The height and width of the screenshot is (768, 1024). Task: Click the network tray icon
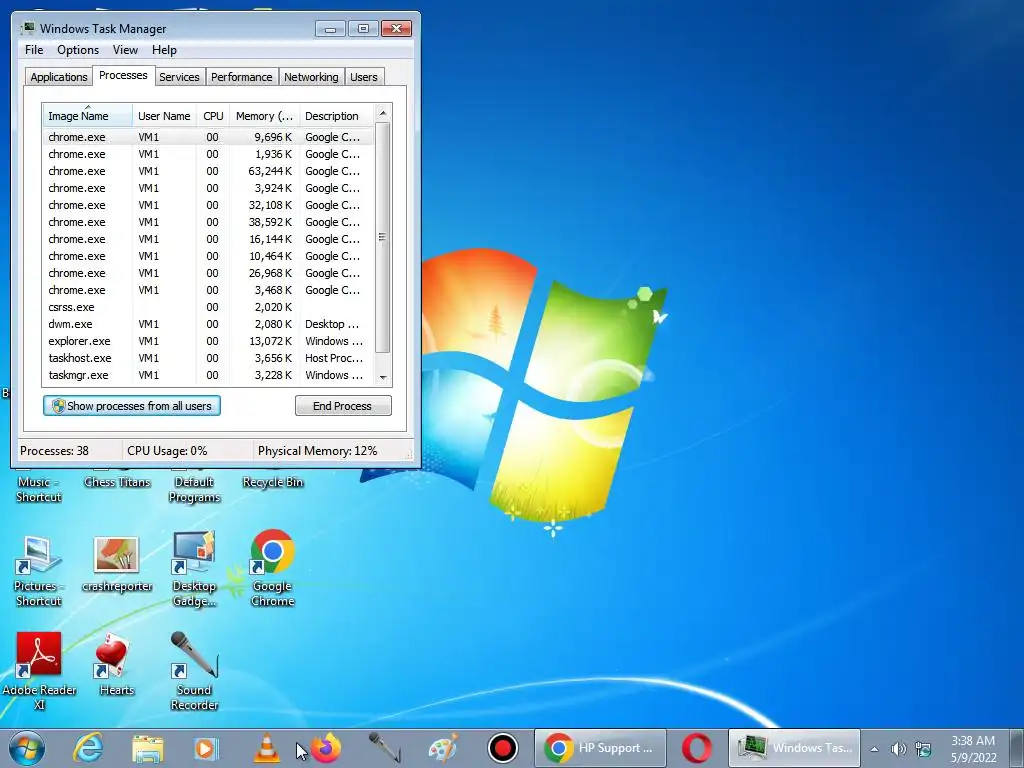(923, 749)
